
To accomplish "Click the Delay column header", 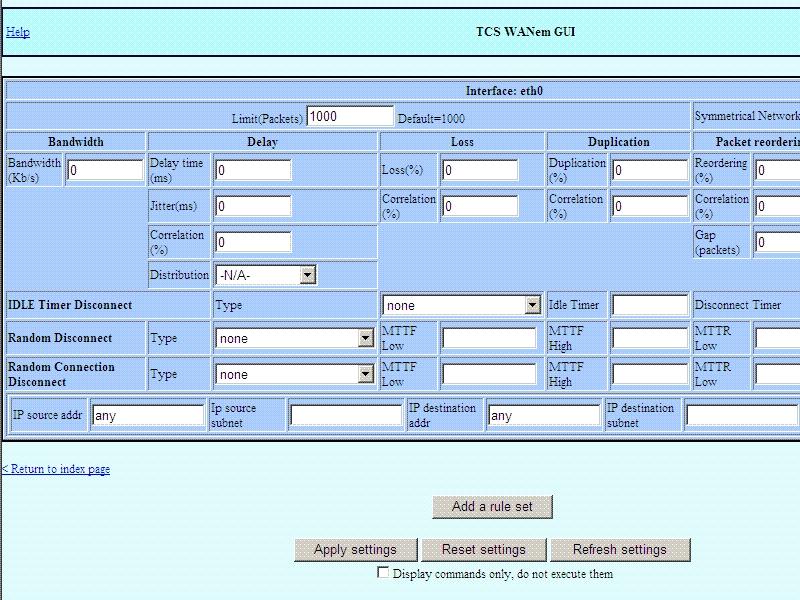I will point(262,142).
